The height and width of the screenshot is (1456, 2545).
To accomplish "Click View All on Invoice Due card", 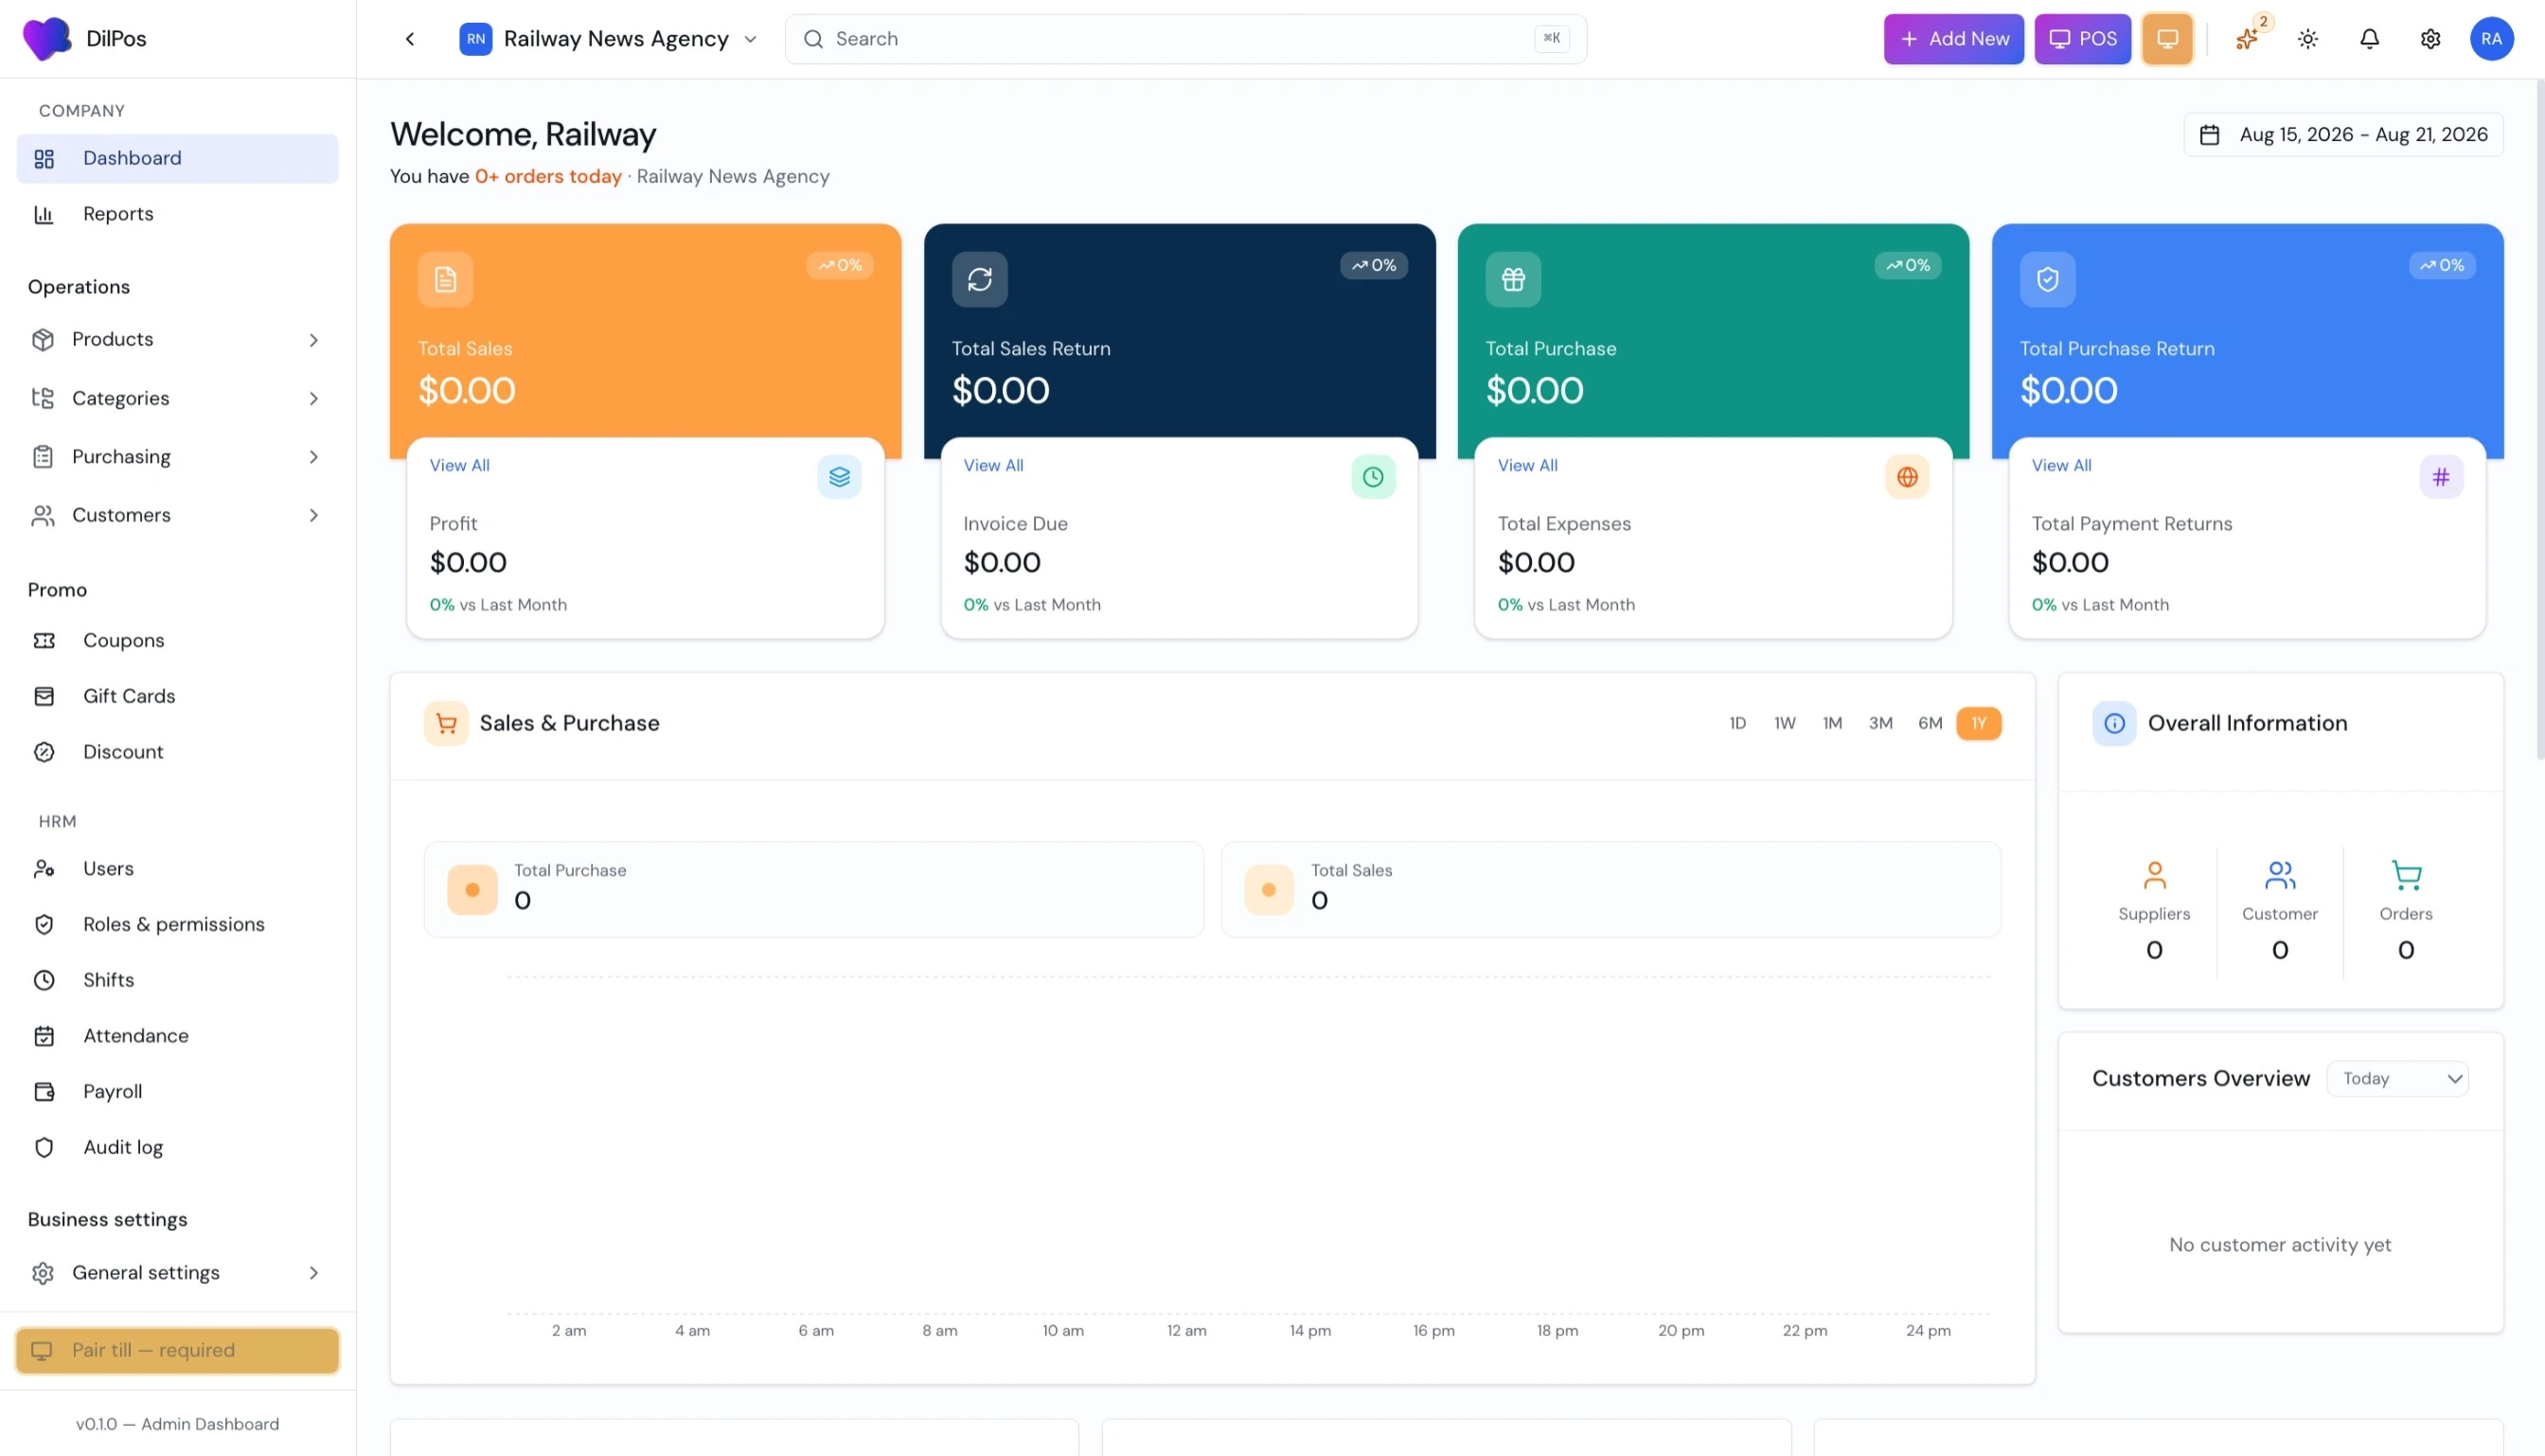I will tap(993, 465).
